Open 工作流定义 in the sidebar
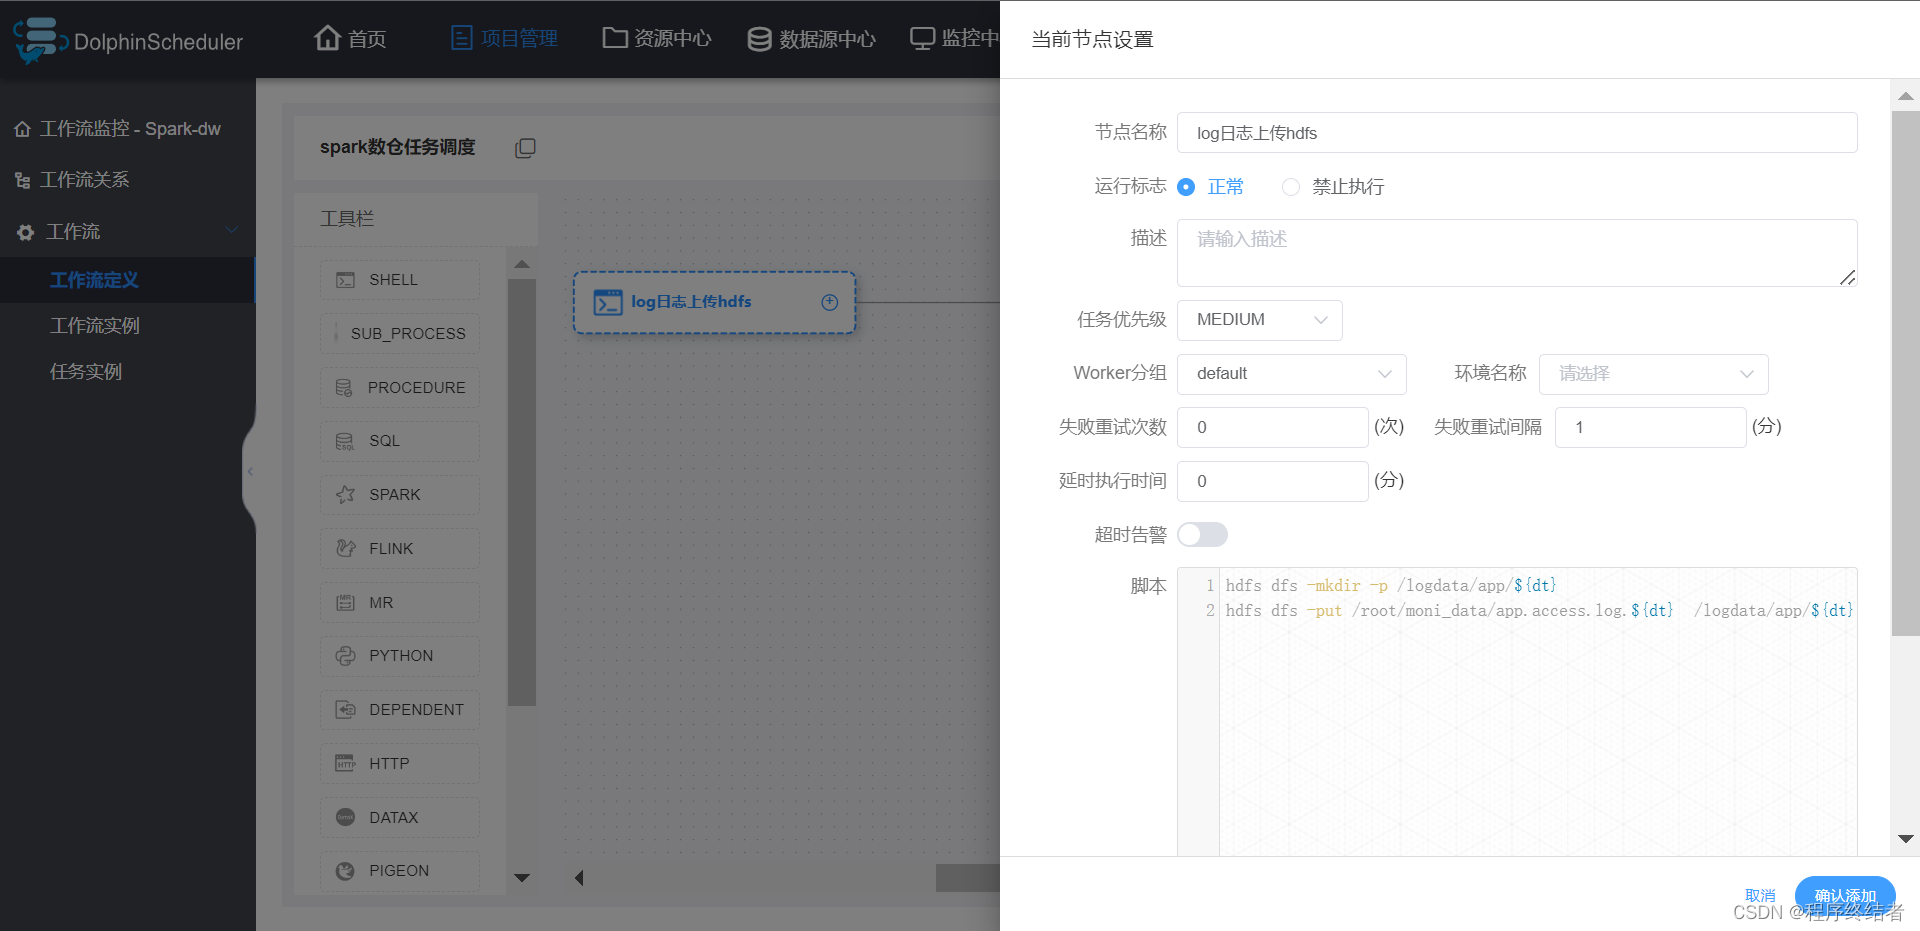The width and height of the screenshot is (1920, 931). click(94, 280)
